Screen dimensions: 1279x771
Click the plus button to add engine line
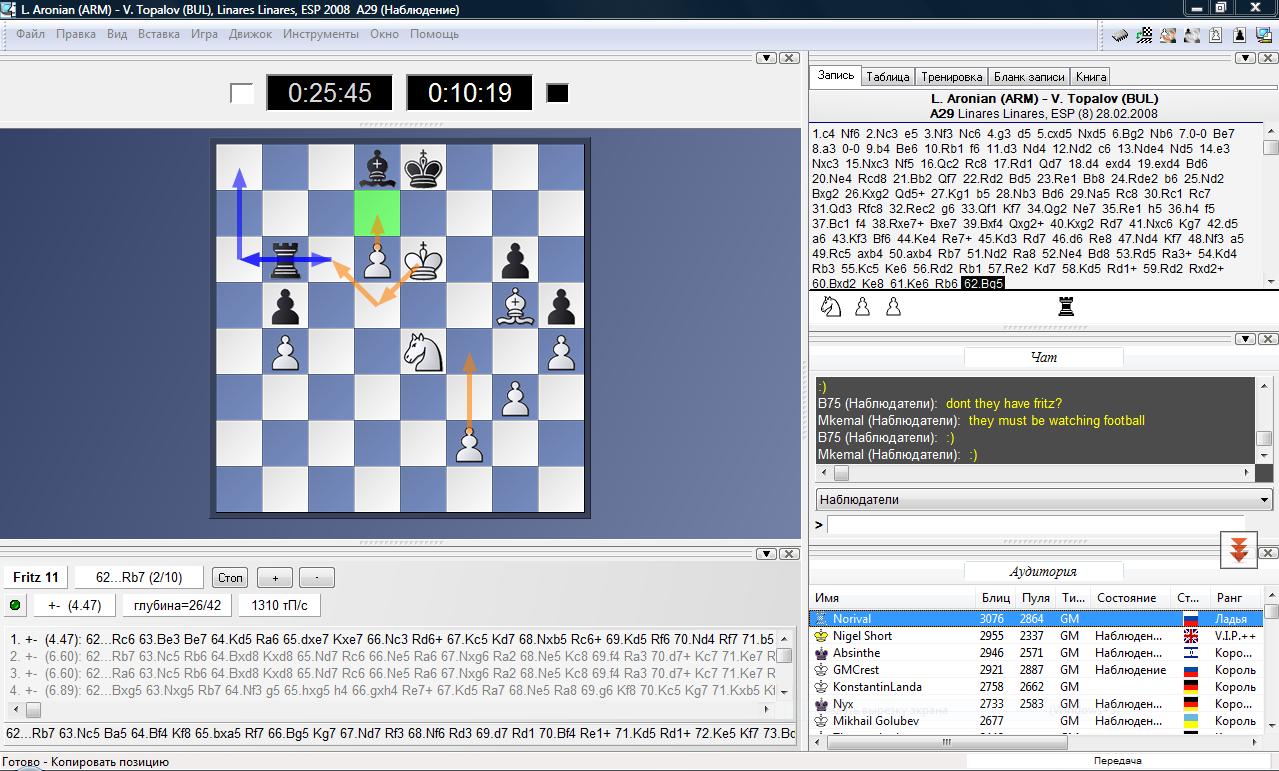[274, 578]
